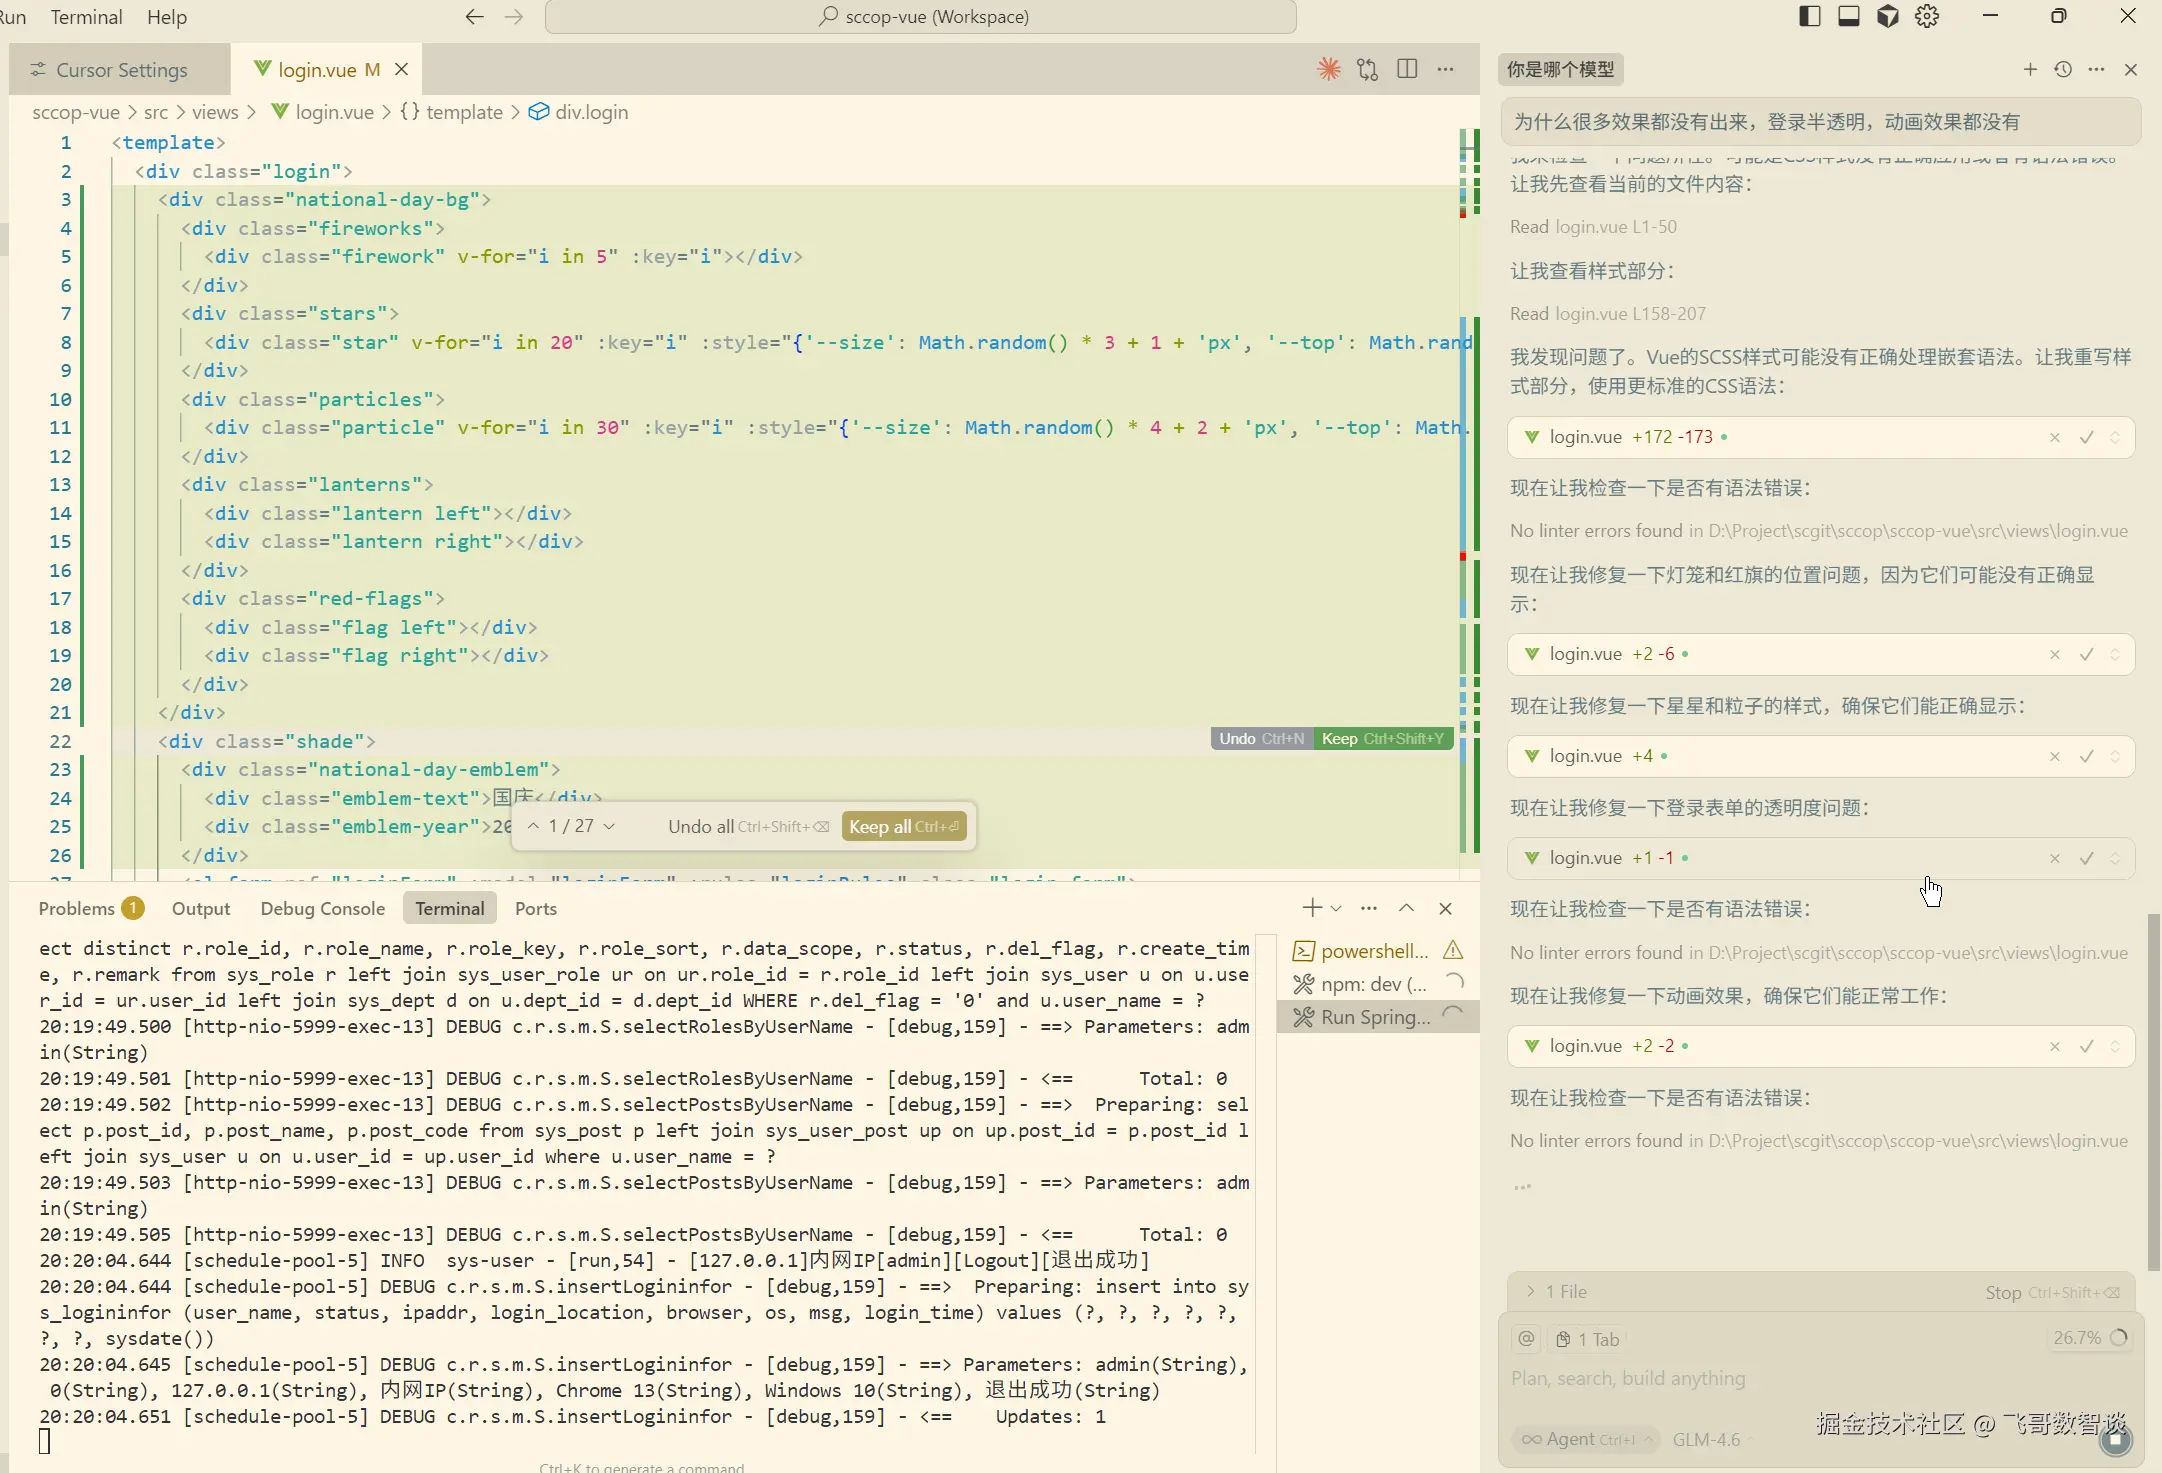This screenshot has width=2162, height=1473.
Task: Open settings gear in title bar
Action: (1927, 16)
